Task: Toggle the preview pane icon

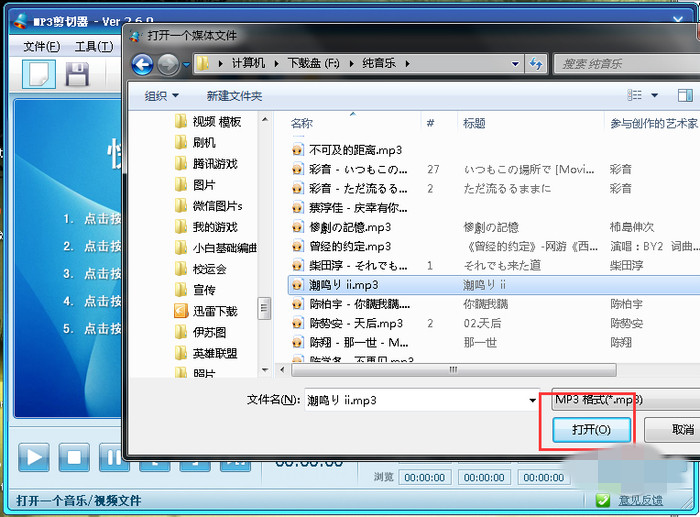Action: [x=685, y=95]
